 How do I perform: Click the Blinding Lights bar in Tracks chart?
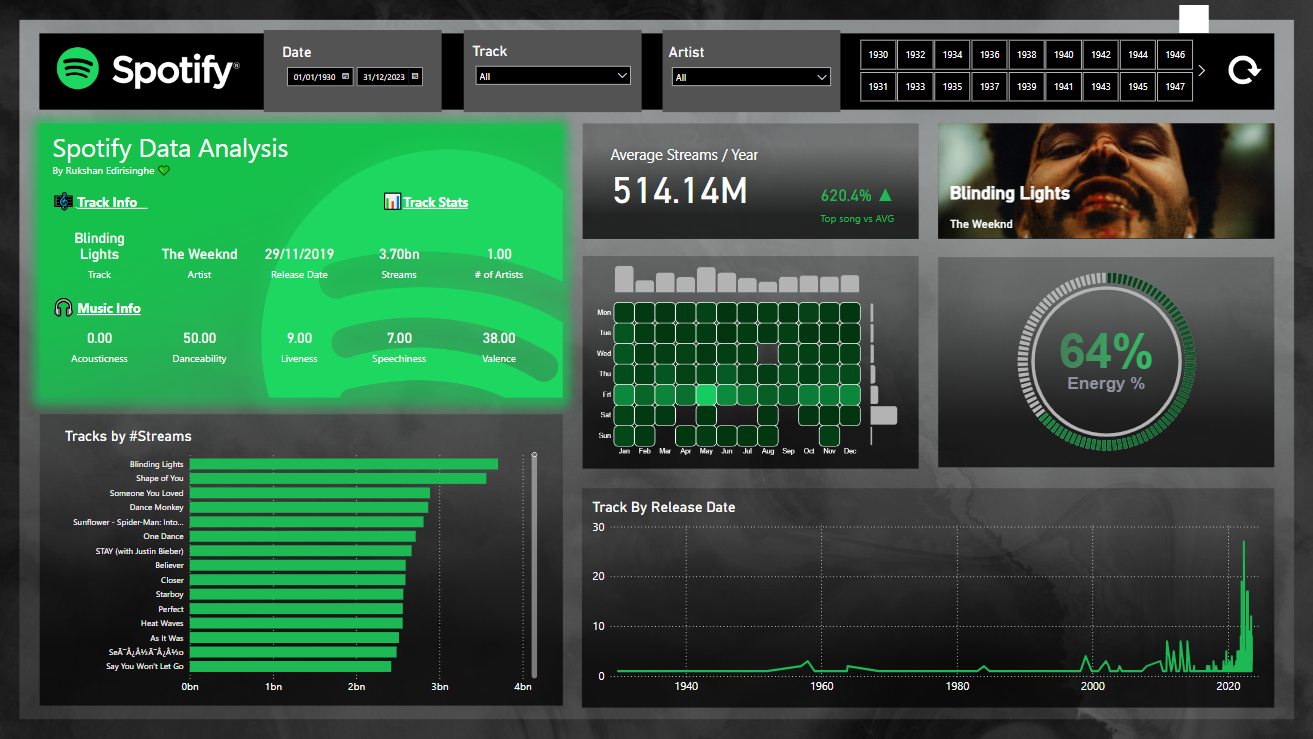pos(344,464)
